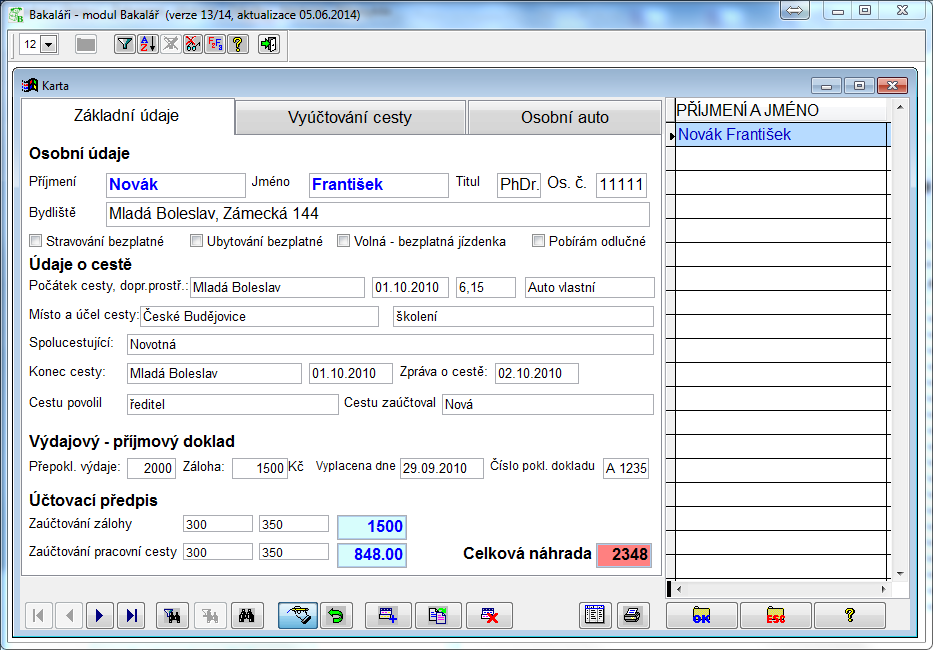
Task: Click the binoculars search icon
Action: click(246, 615)
